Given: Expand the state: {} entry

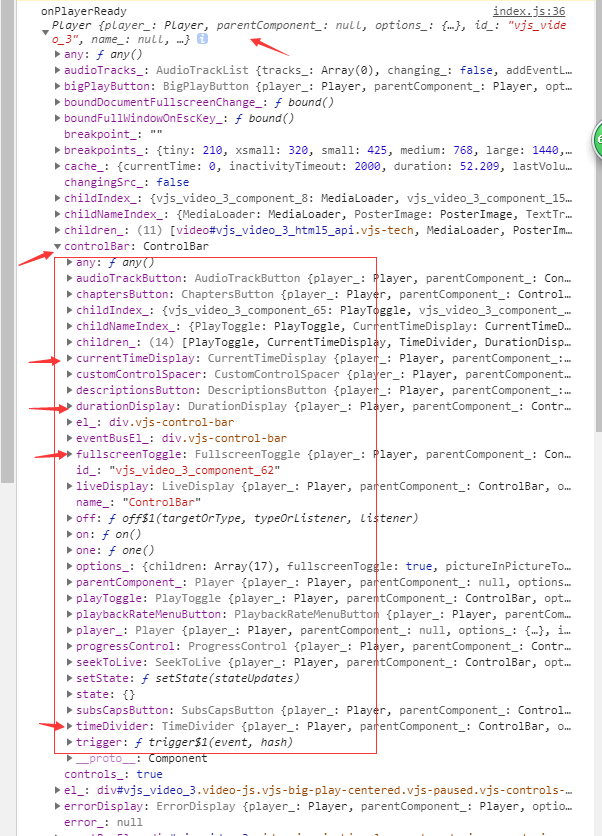Looking at the screenshot, I should (x=69, y=694).
